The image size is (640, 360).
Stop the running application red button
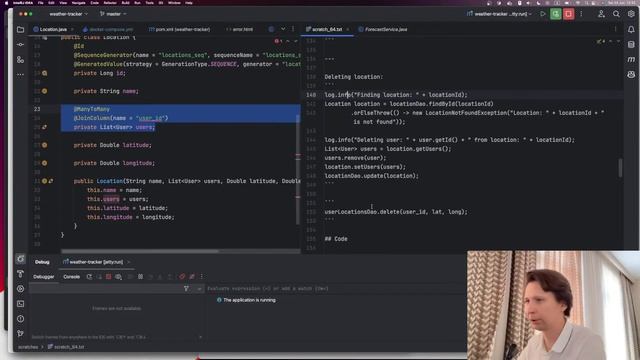tap(568, 14)
